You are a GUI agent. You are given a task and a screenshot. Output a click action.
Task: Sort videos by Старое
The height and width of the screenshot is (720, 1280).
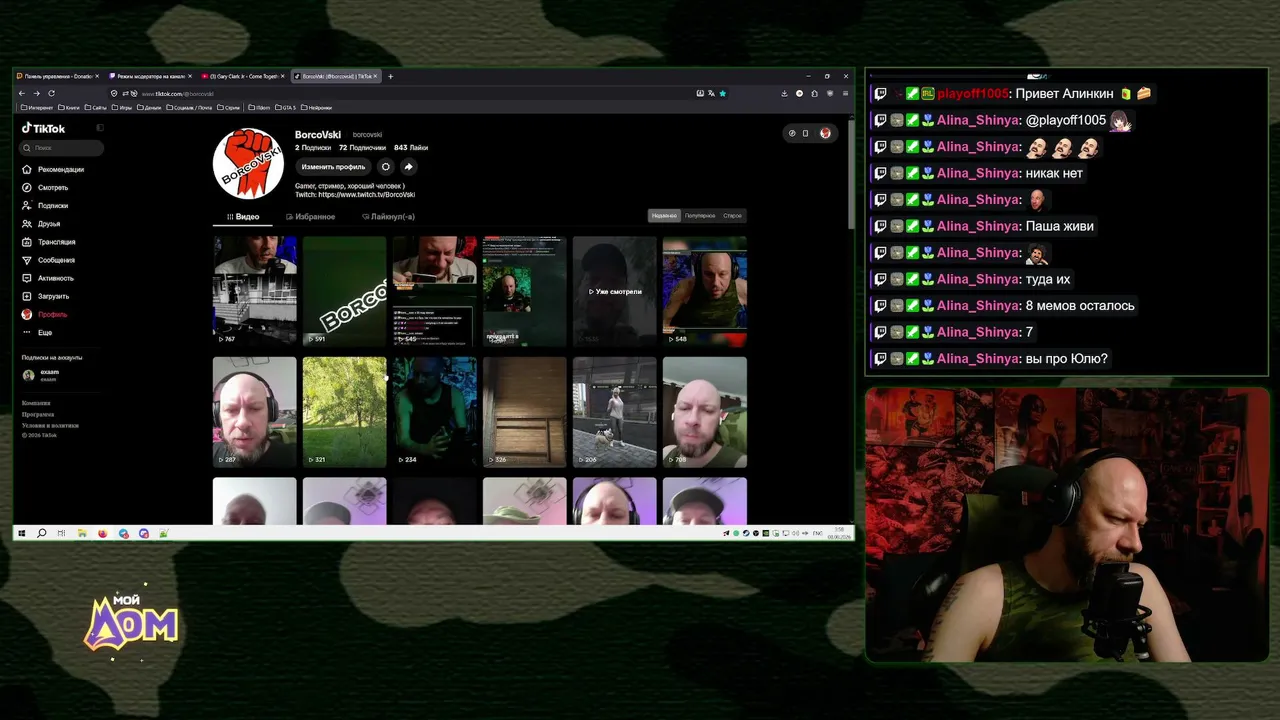(x=733, y=215)
